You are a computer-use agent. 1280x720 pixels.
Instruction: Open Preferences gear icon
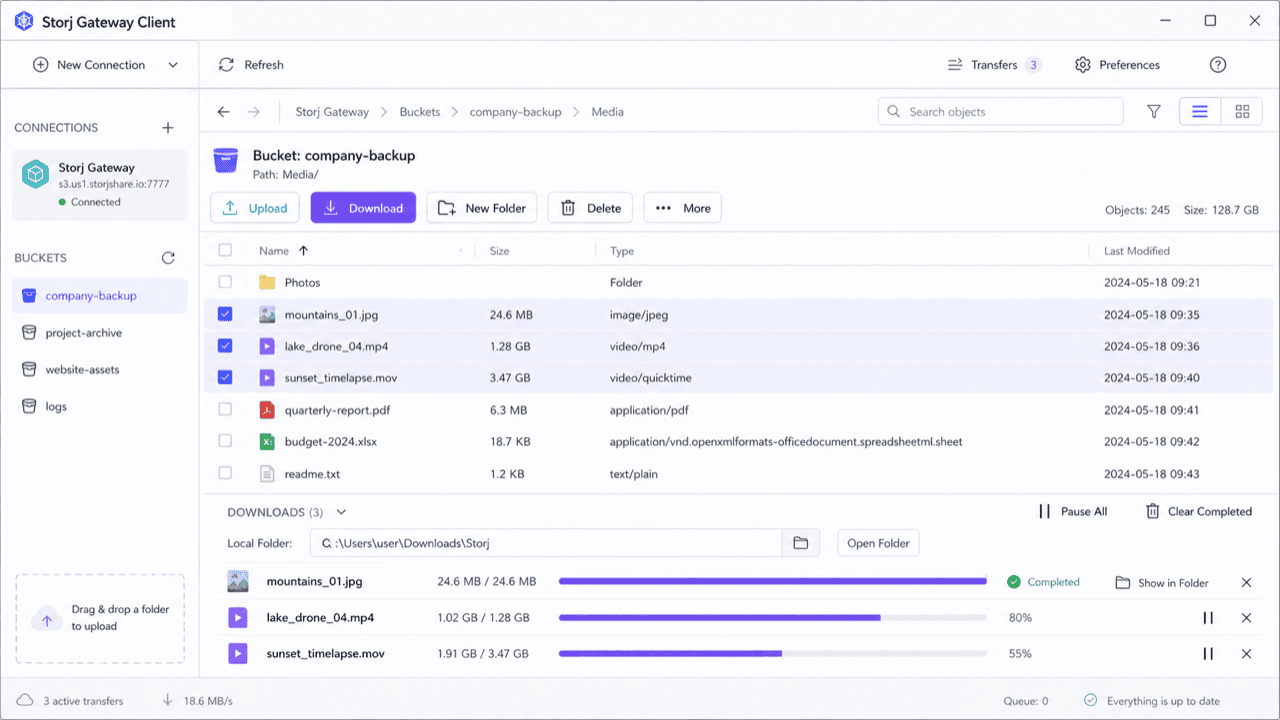click(x=1082, y=65)
